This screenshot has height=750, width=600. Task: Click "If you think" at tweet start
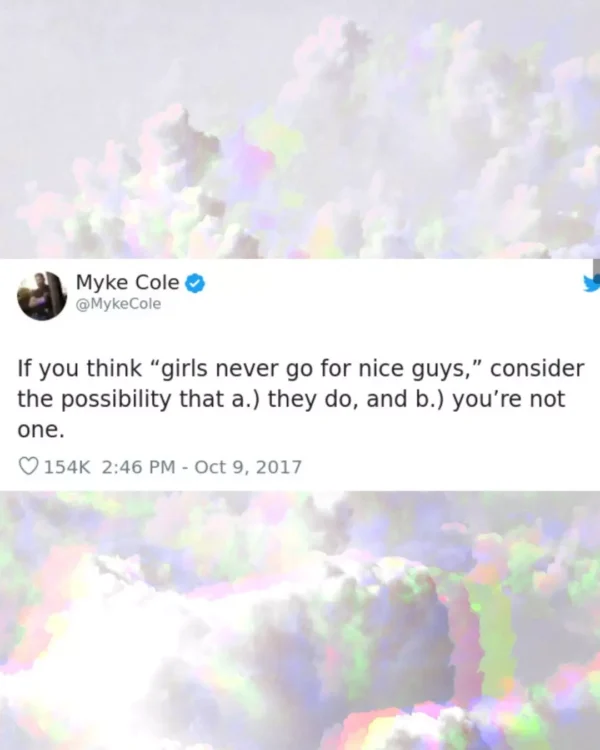(80, 368)
